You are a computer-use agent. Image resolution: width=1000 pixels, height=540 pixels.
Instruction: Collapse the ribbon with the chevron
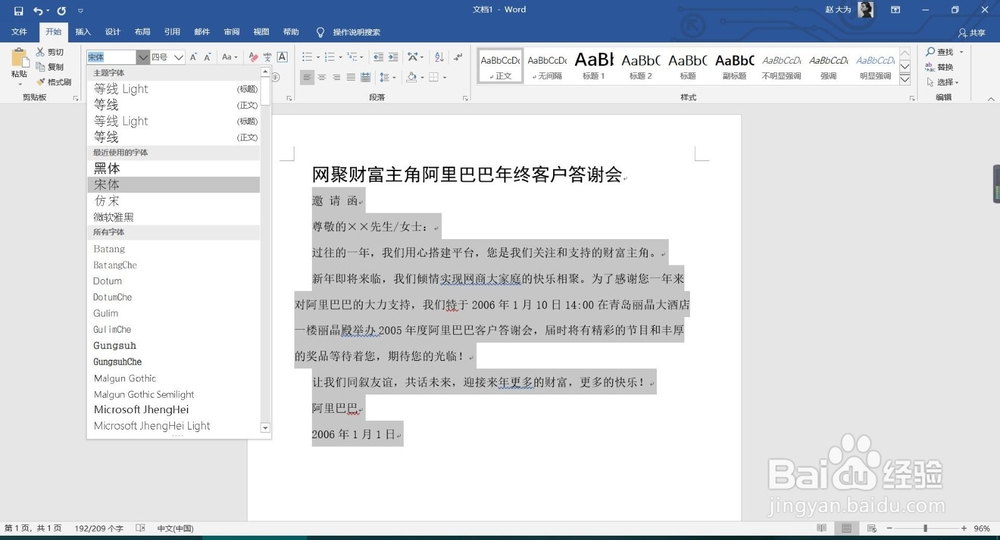point(990,98)
